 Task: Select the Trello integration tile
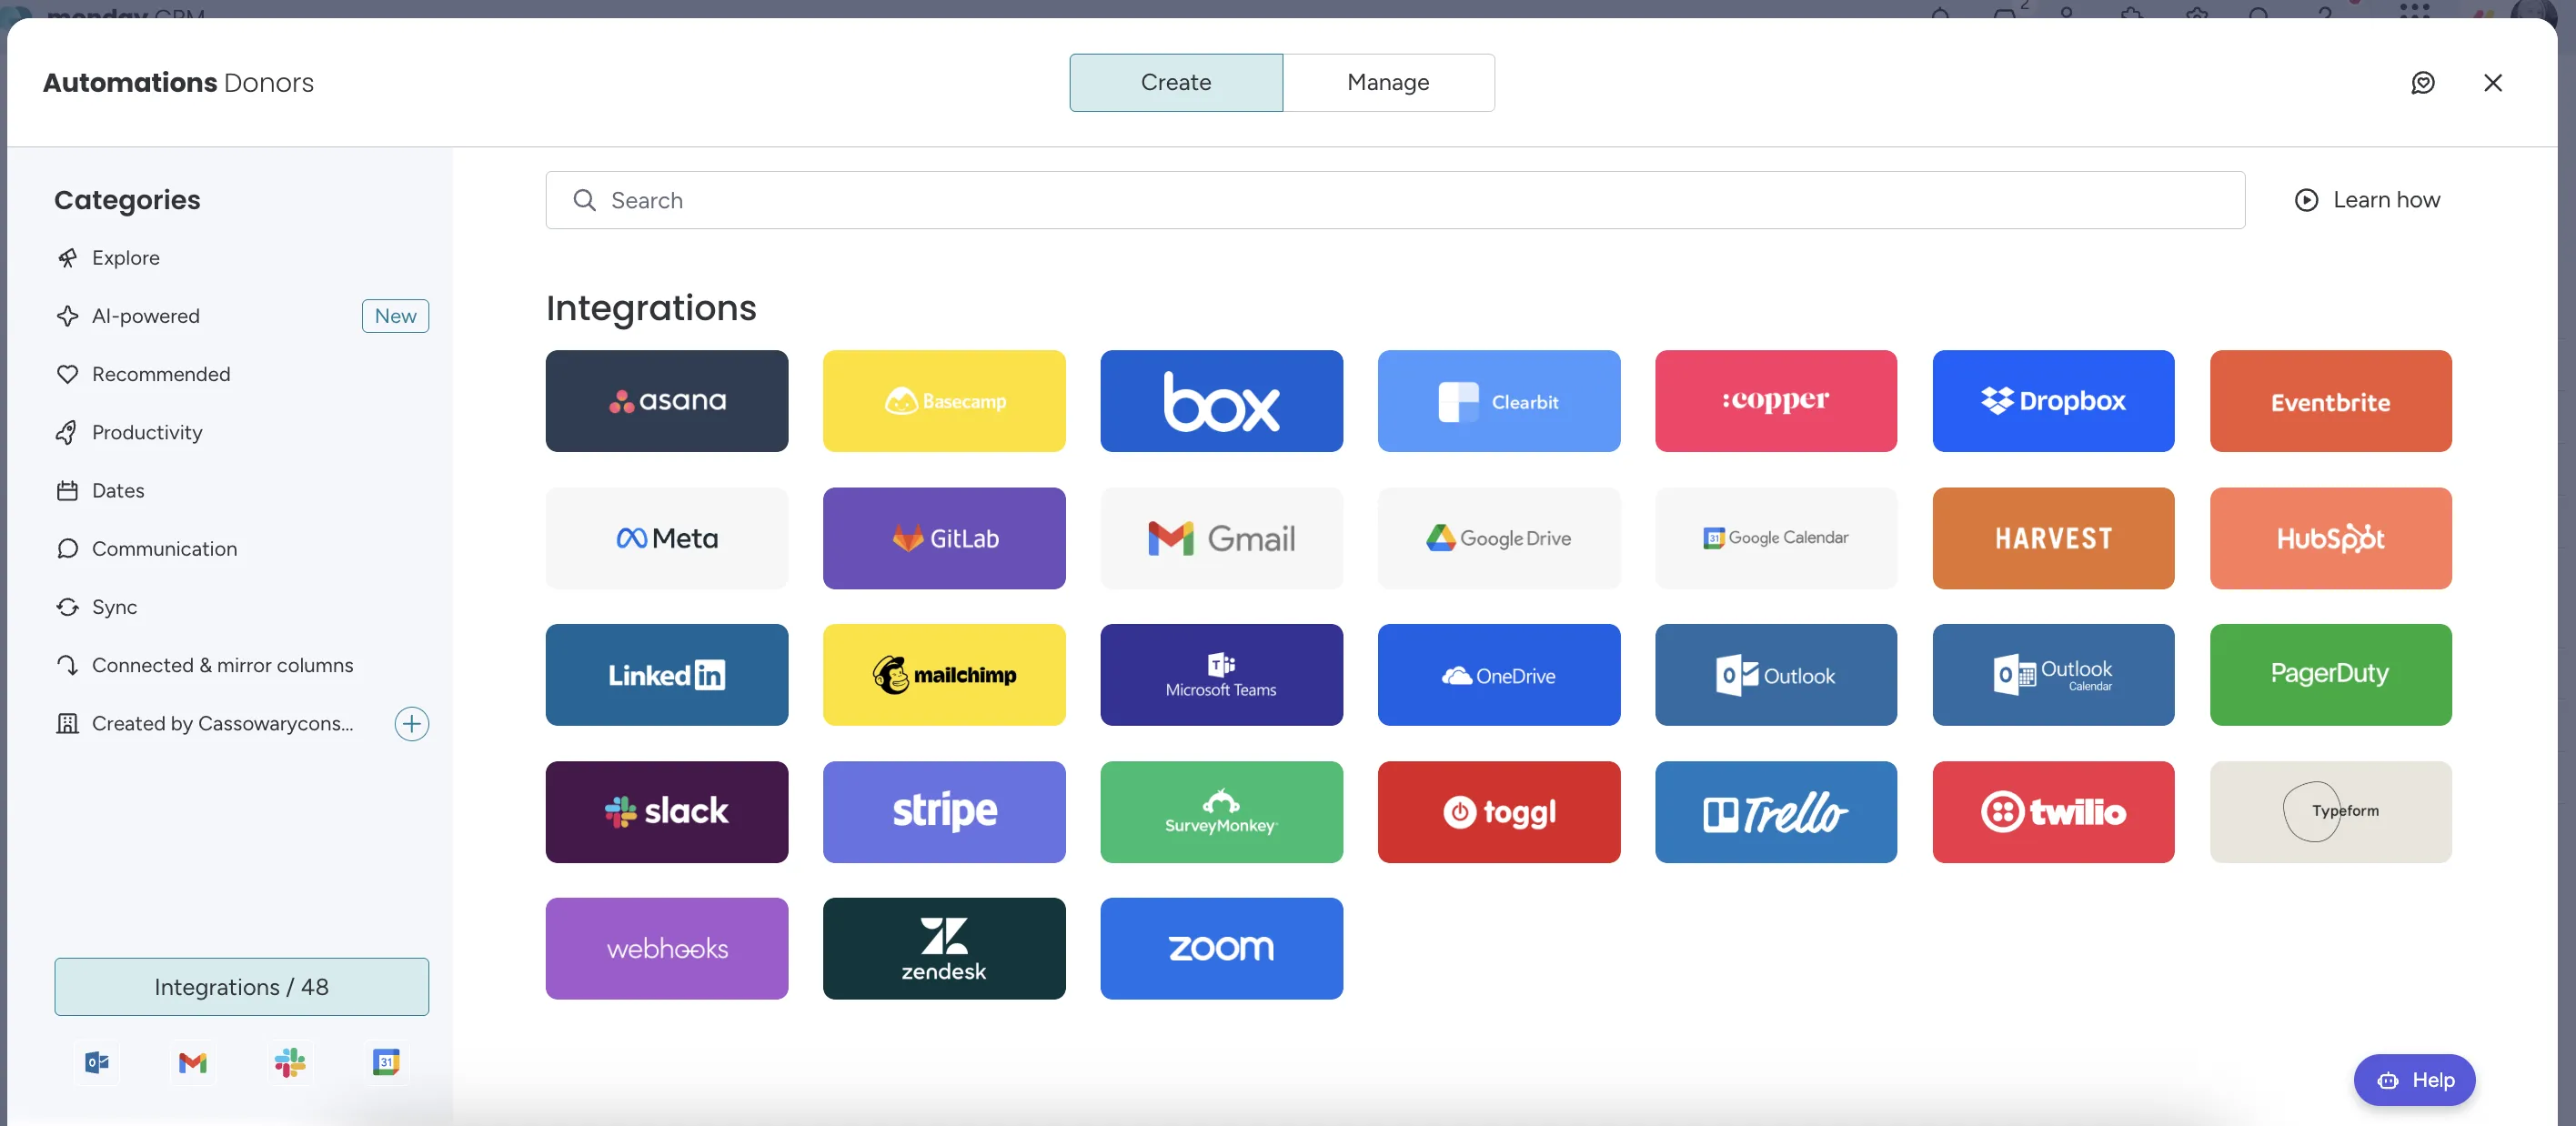click(1775, 812)
